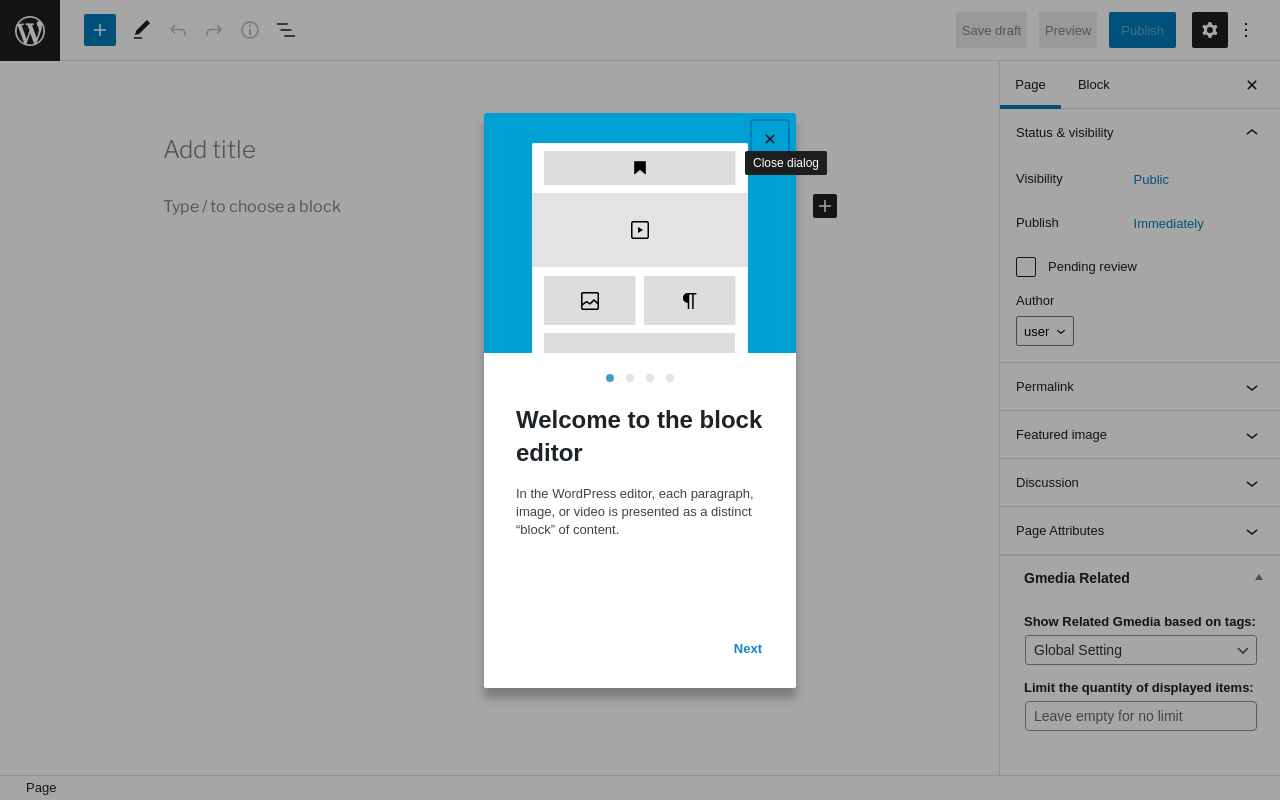Click the image icon in guide illustration
Viewport: 1280px width, 800px height.
590,301
